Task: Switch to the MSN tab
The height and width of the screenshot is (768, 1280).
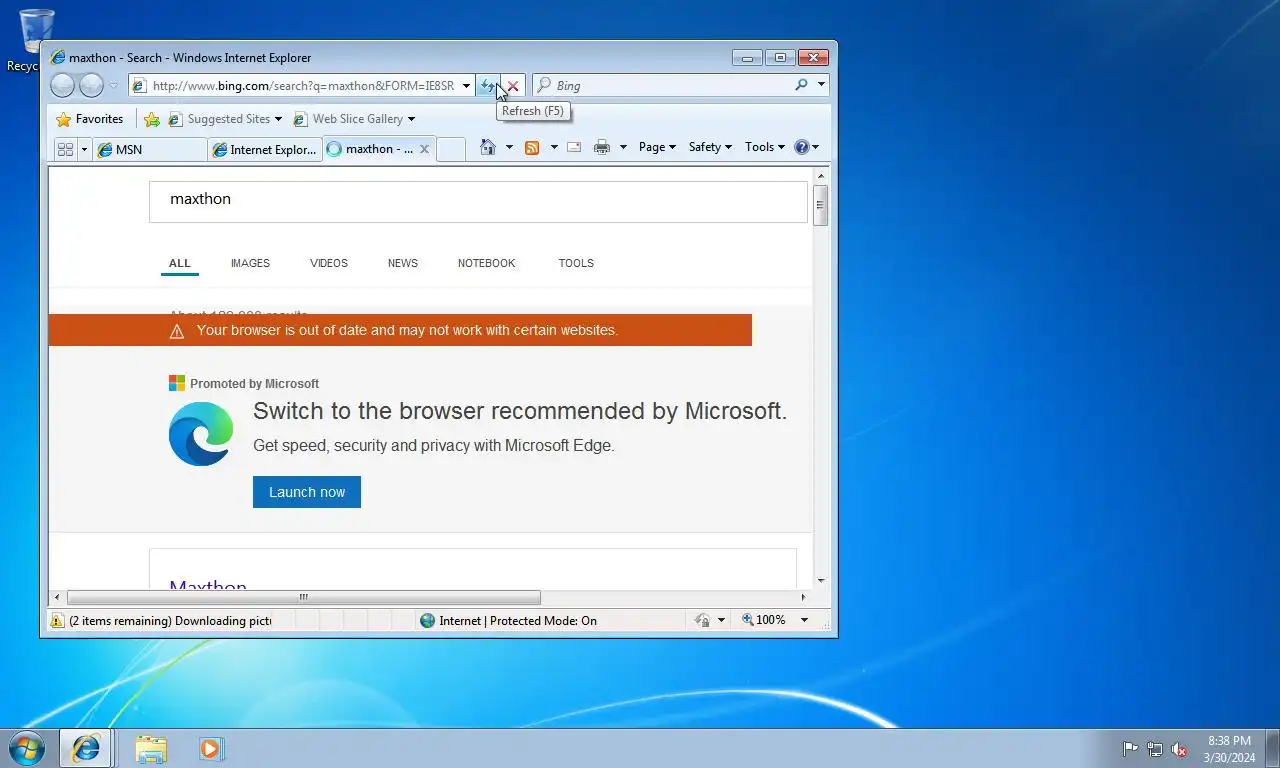Action: click(x=150, y=149)
